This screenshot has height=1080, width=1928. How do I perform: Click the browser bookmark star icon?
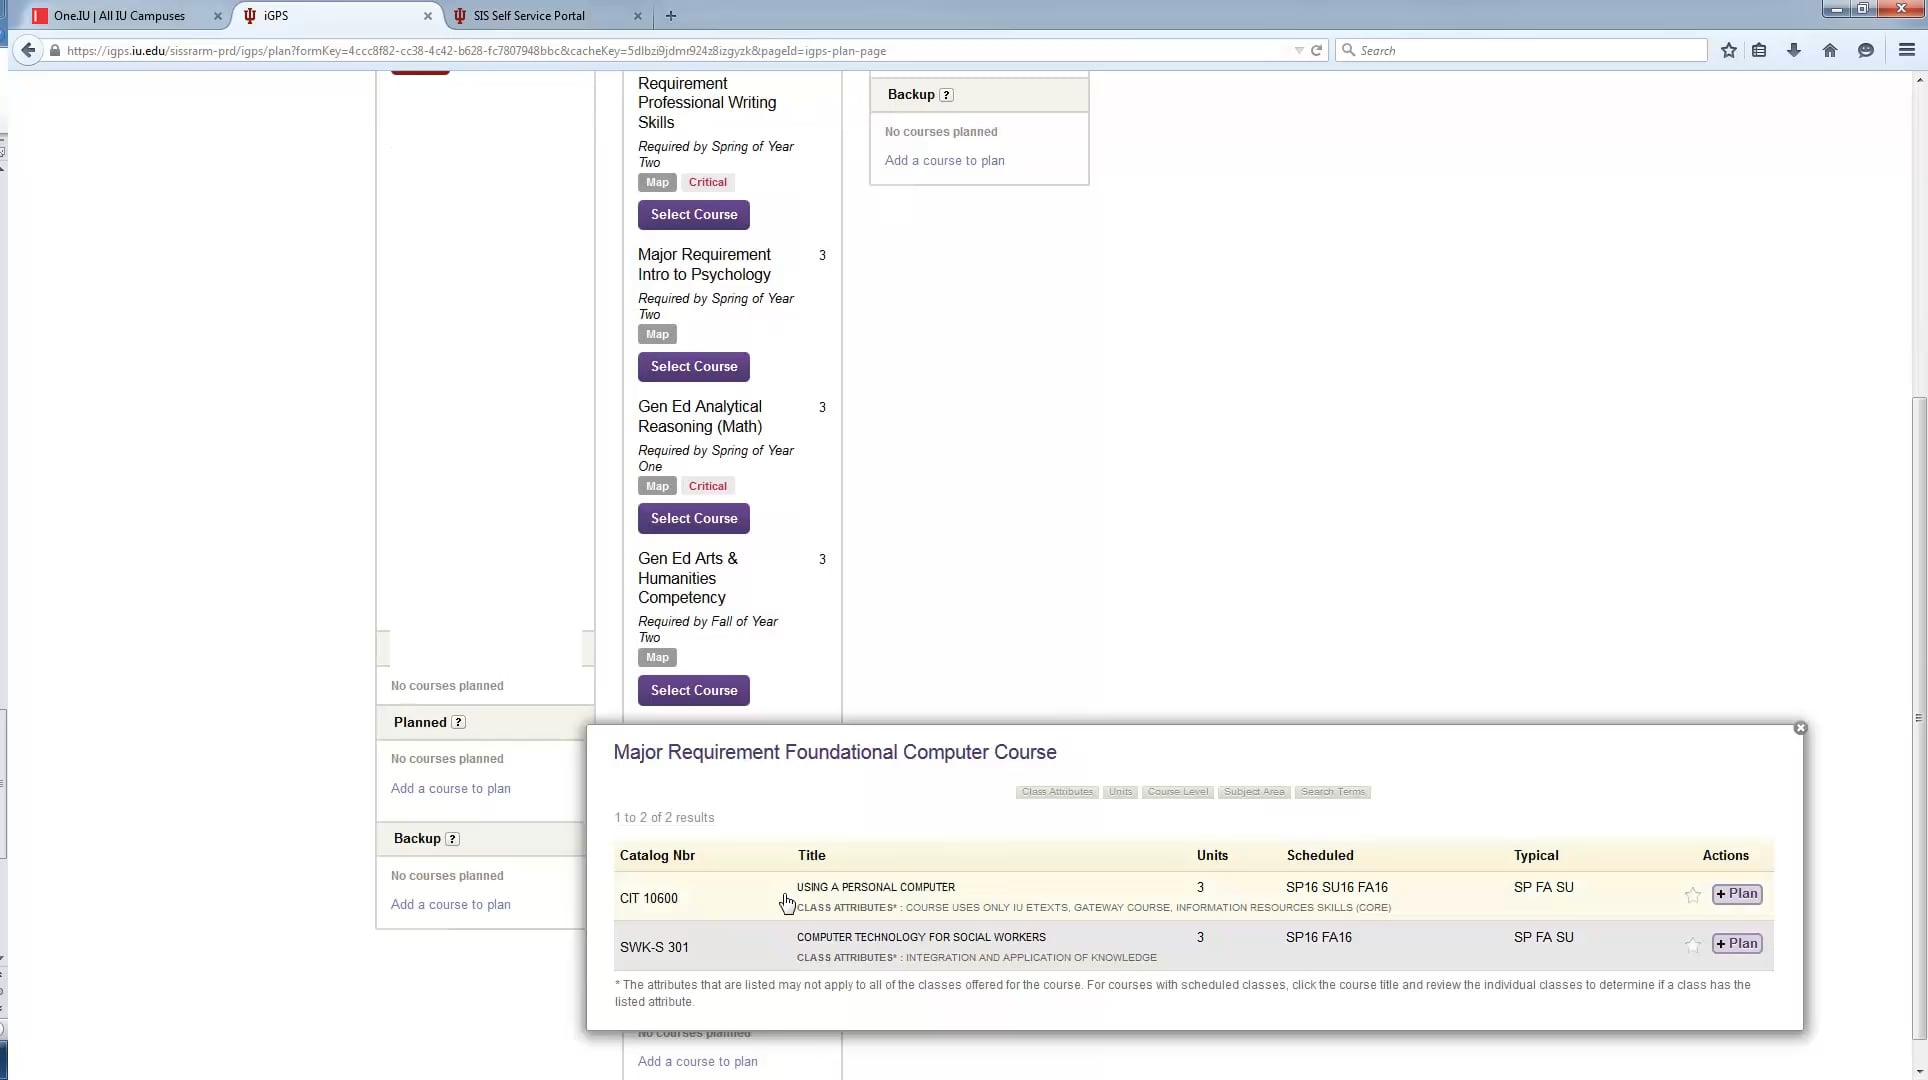click(x=1728, y=50)
